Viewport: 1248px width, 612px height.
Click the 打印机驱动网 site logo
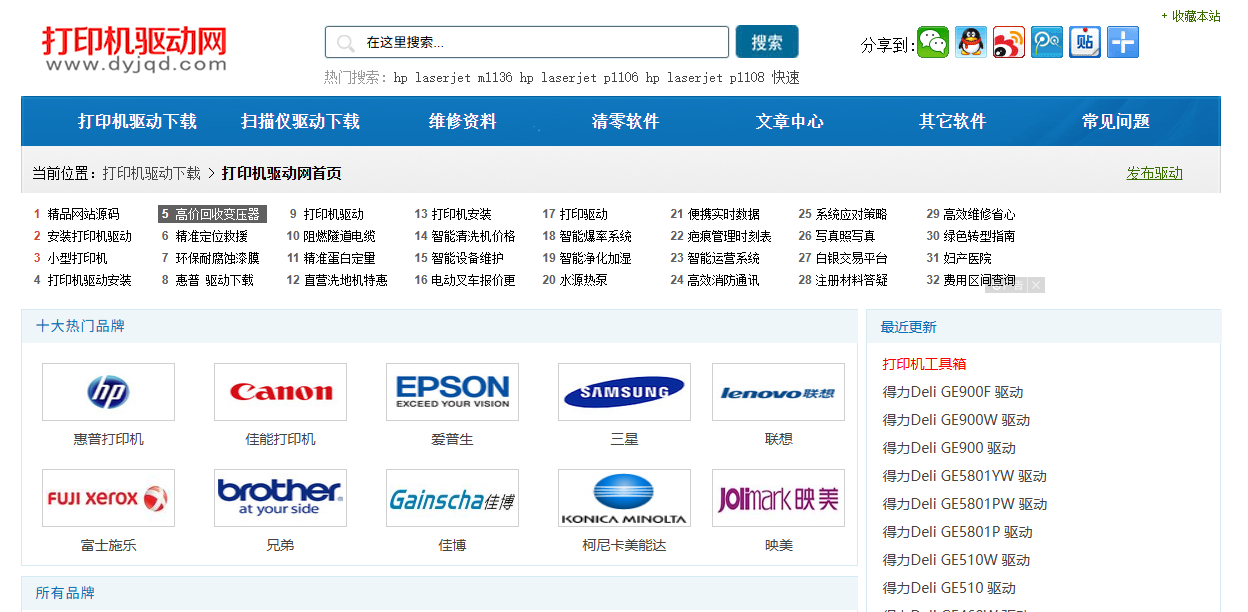[x=135, y=49]
